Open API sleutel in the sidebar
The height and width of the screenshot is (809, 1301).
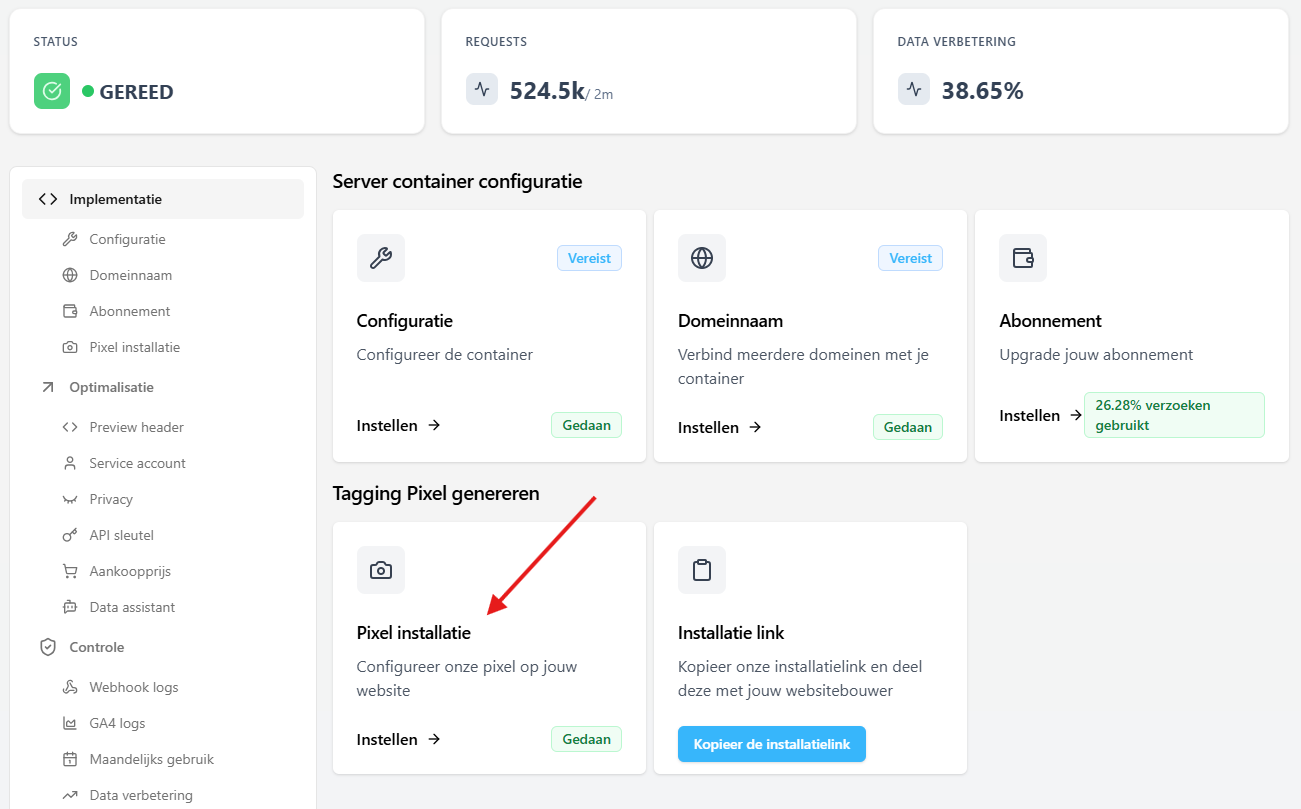click(x=121, y=535)
